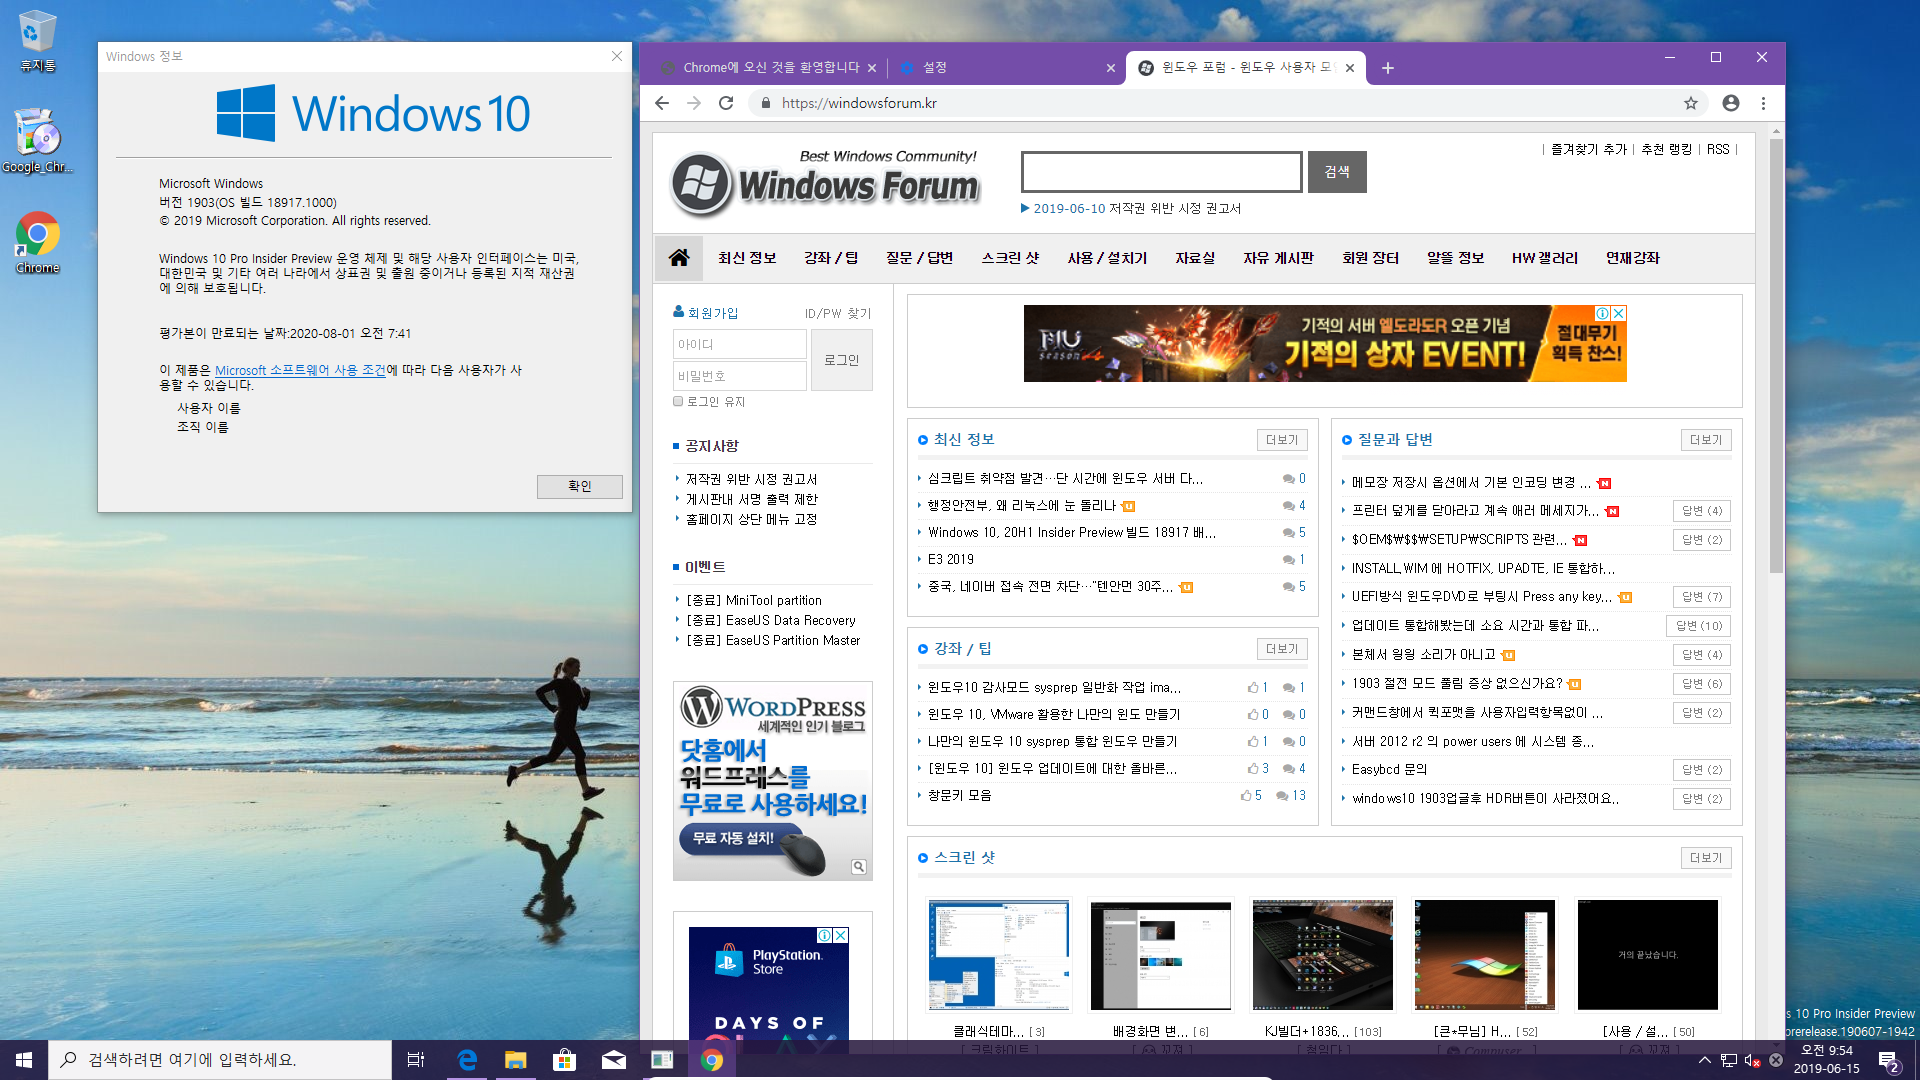Open the HW 갤러리 menu item
Image resolution: width=1920 pixels, height=1080 pixels.
click(x=1545, y=258)
